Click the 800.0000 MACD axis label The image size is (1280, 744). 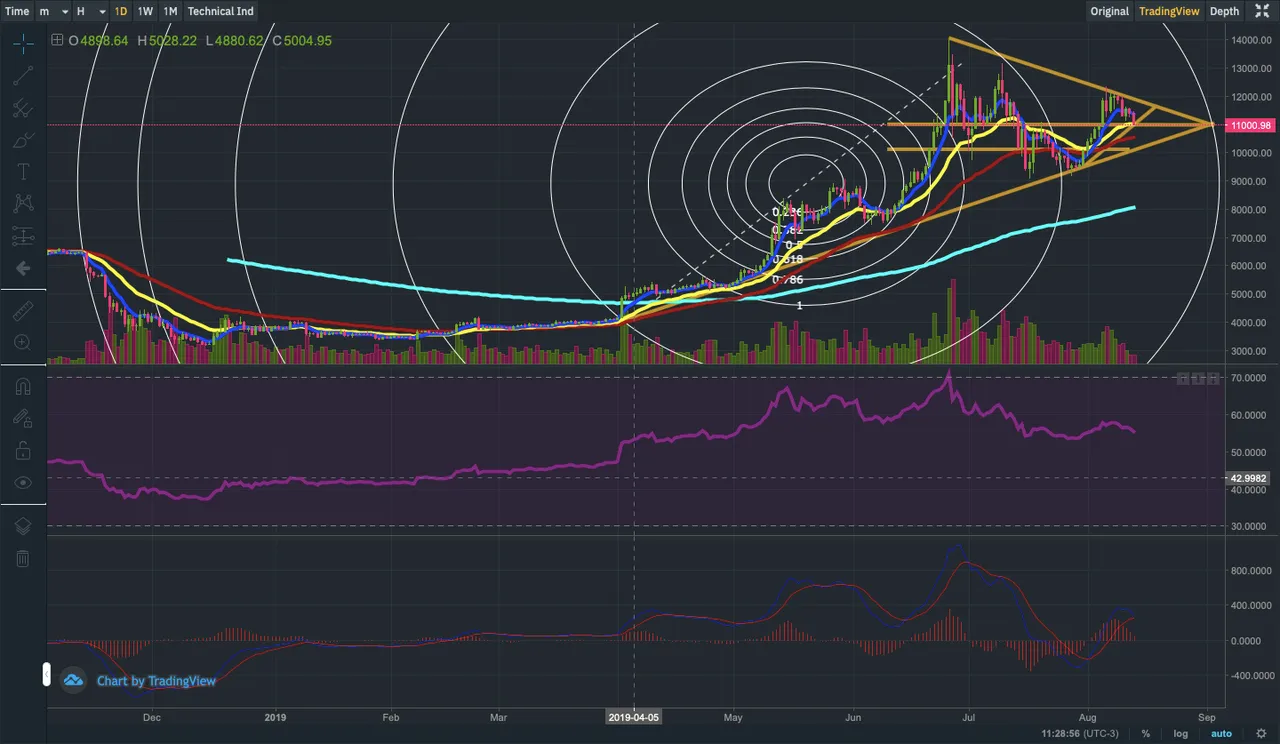pyautogui.click(x=1250, y=571)
